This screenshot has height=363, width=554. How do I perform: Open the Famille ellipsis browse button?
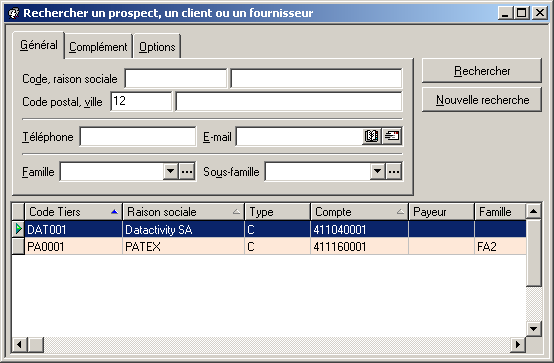pyautogui.click(x=187, y=172)
